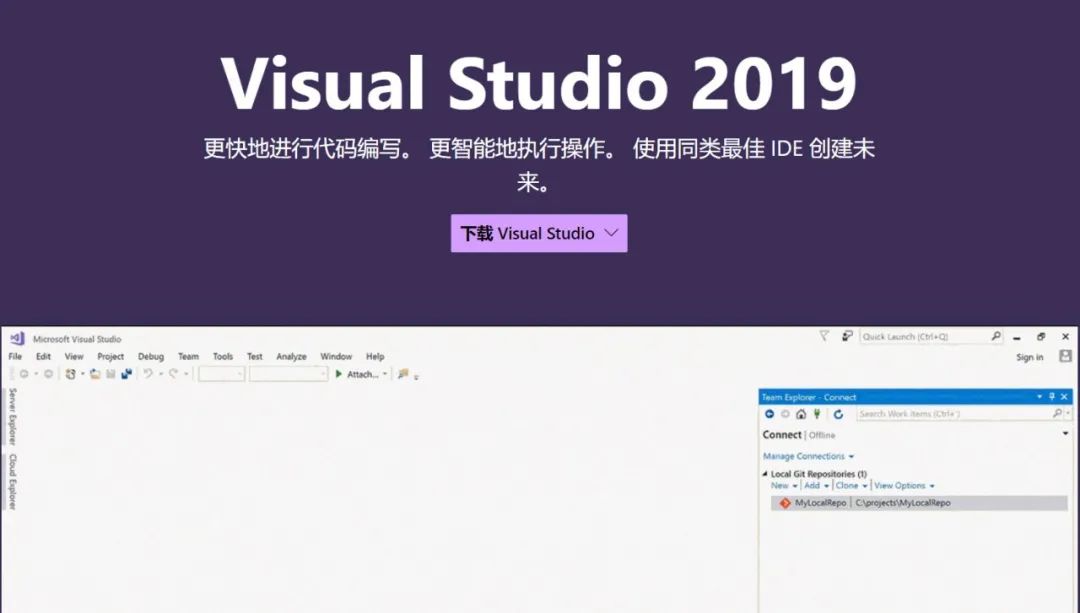Image resolution: width=1080 pixels, height=613 pixels.
Task: Open the Solution Configurations combo box
Action: click(x=221, y=374)
